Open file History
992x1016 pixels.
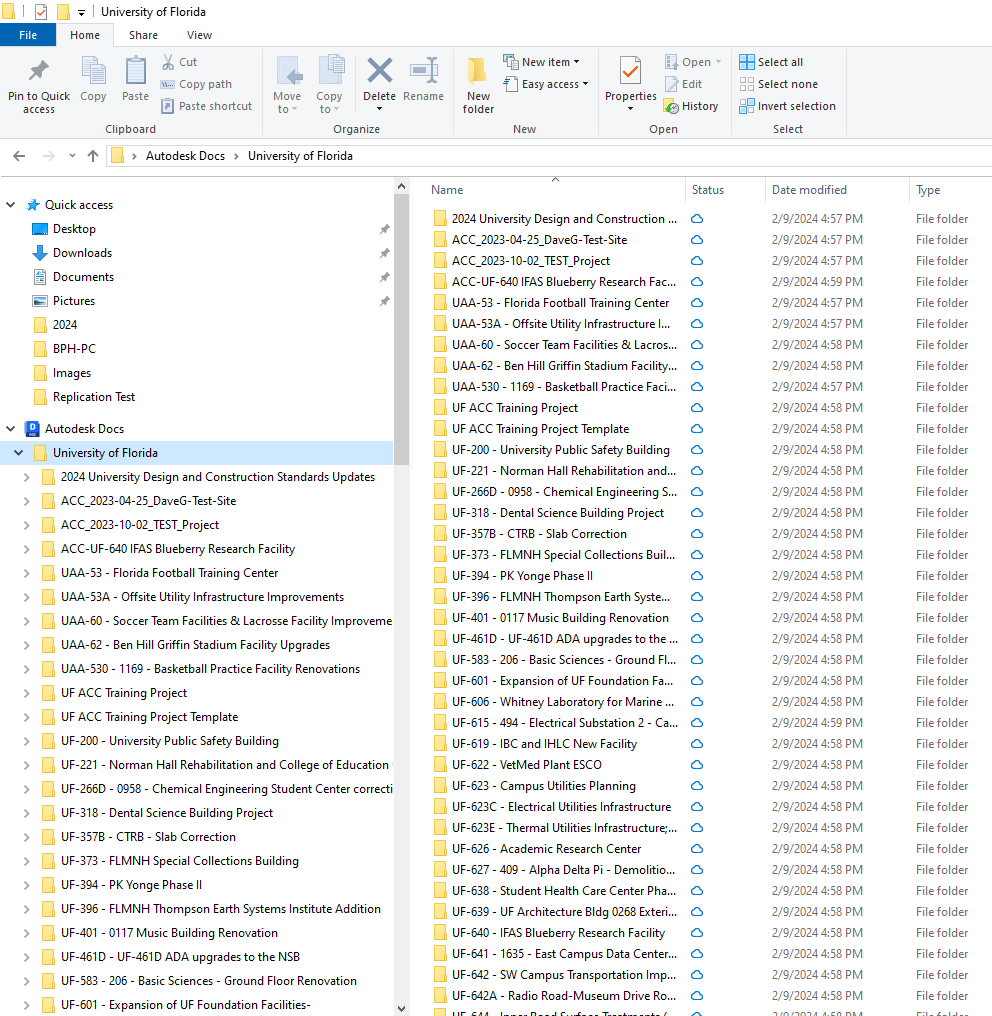pos(692,106)
